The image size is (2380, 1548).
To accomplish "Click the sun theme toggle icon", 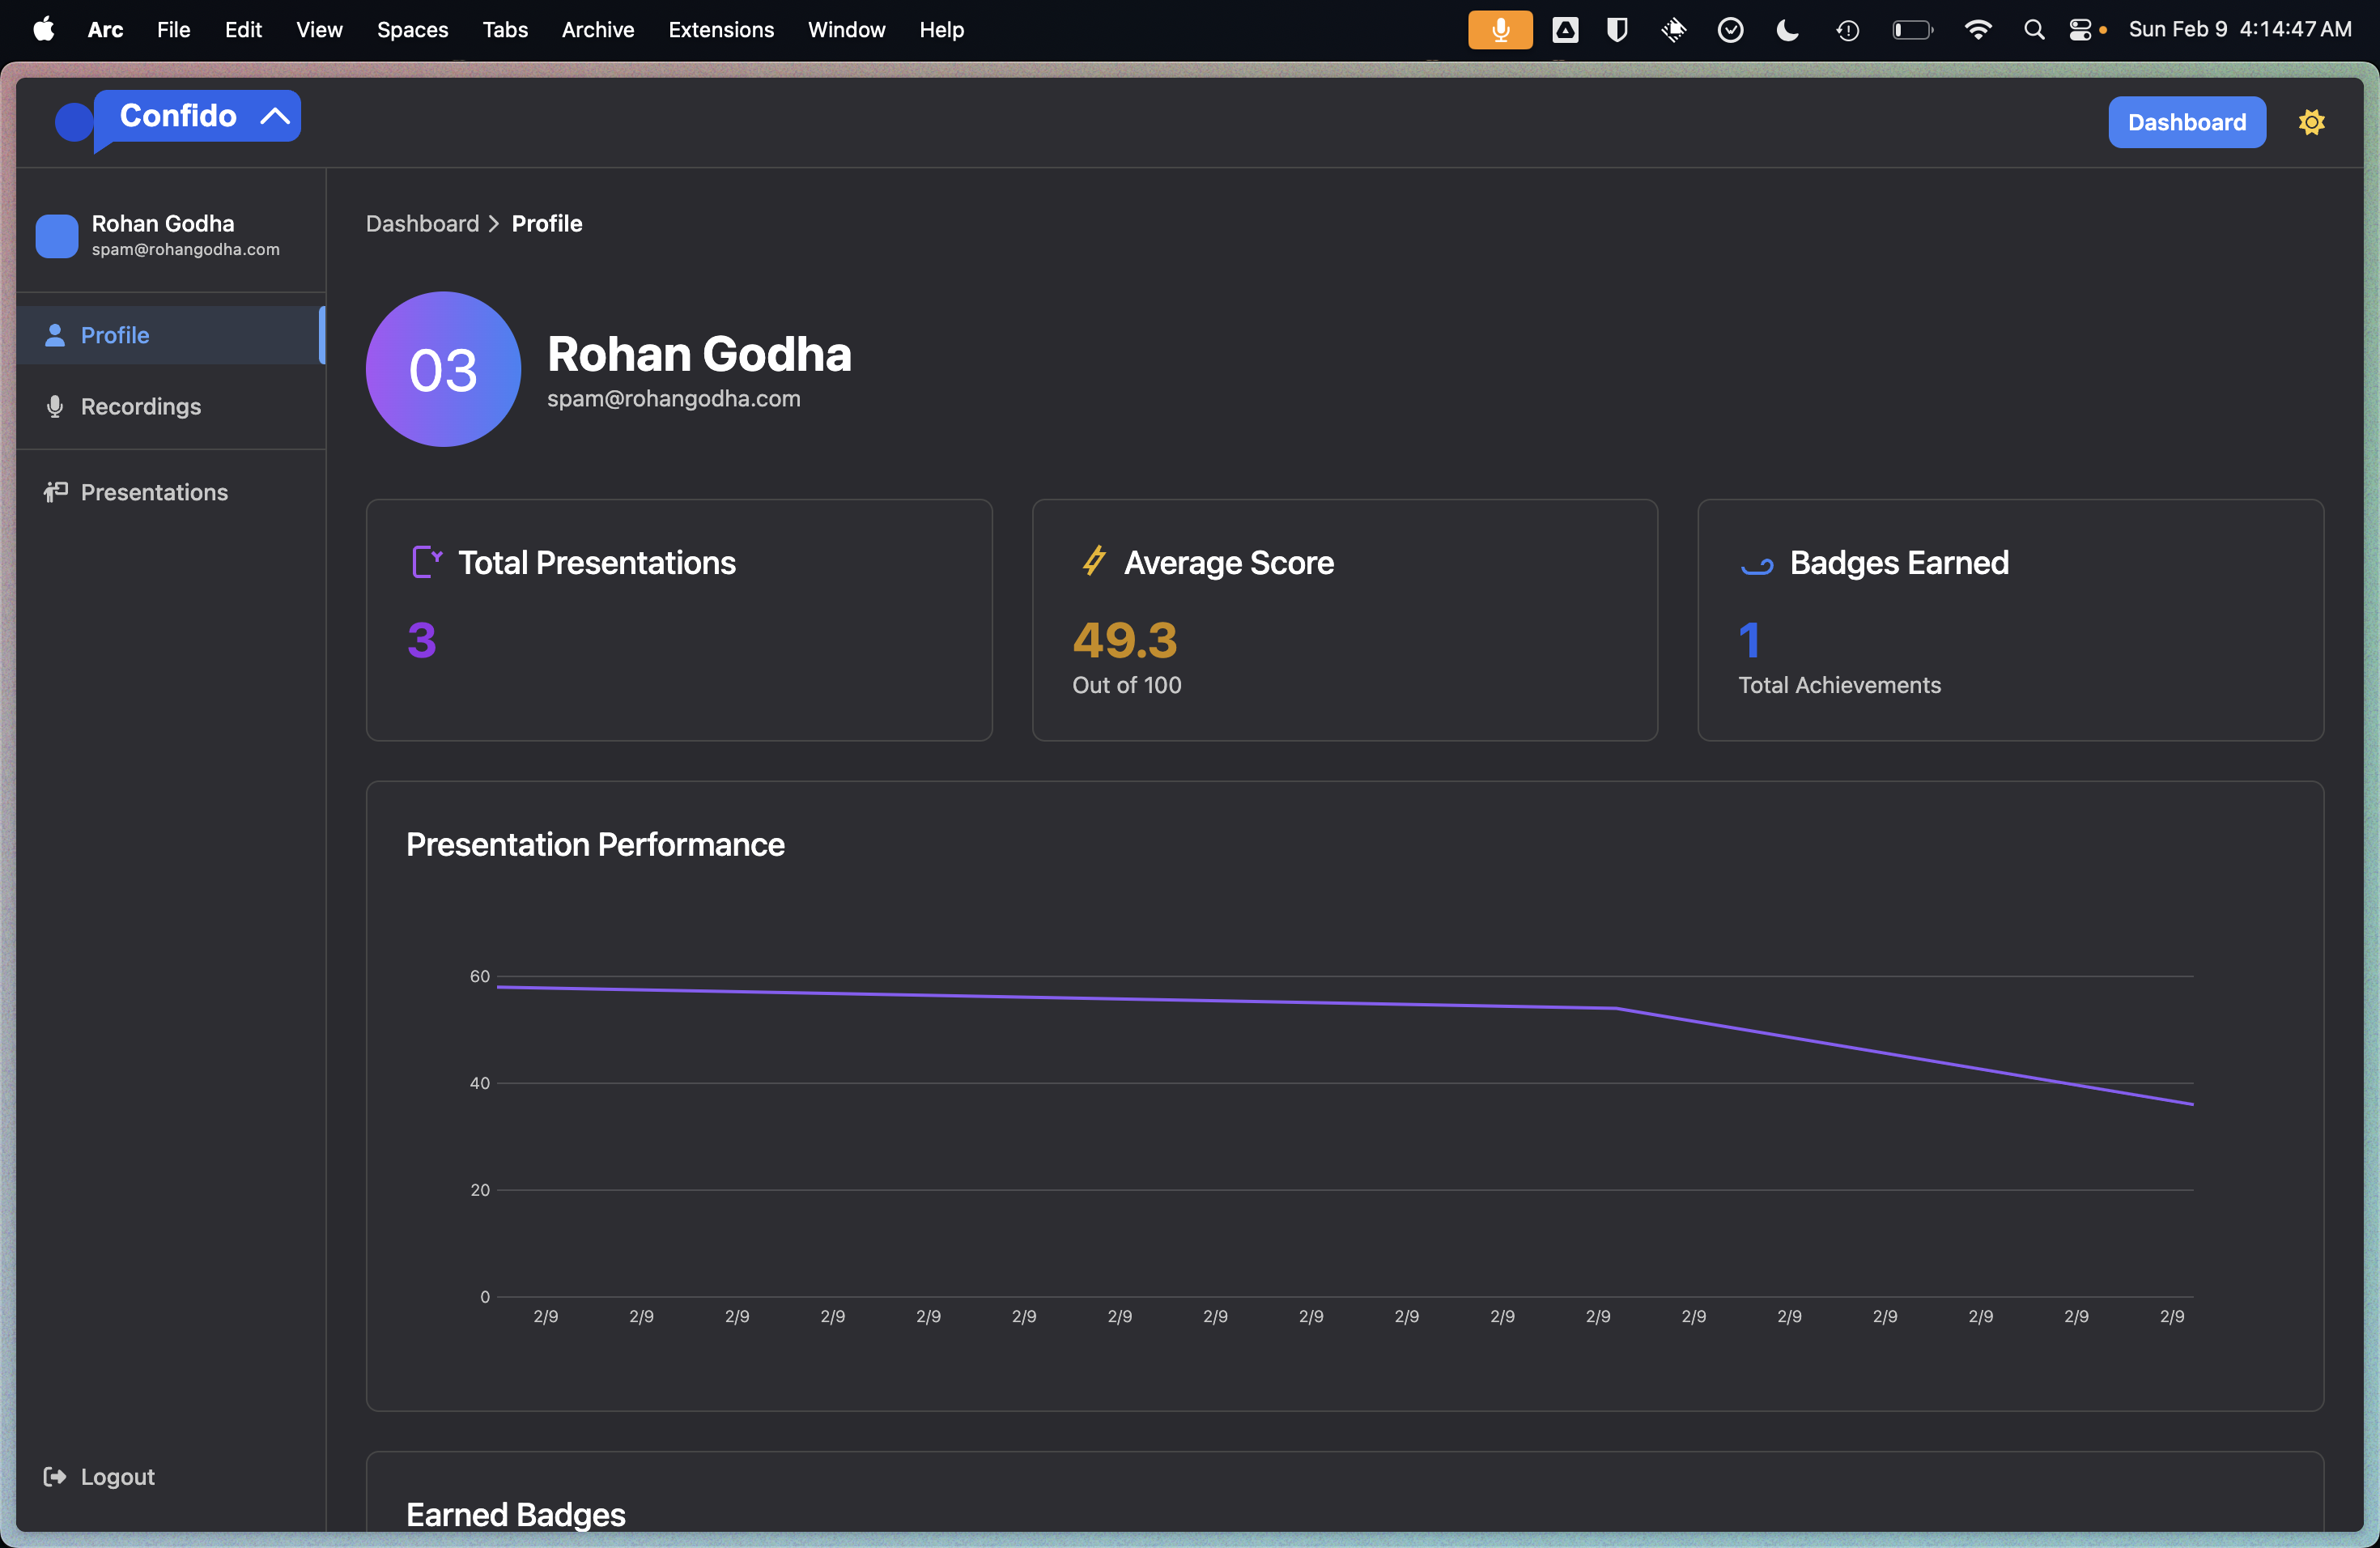I will (x=2311, y=122).
